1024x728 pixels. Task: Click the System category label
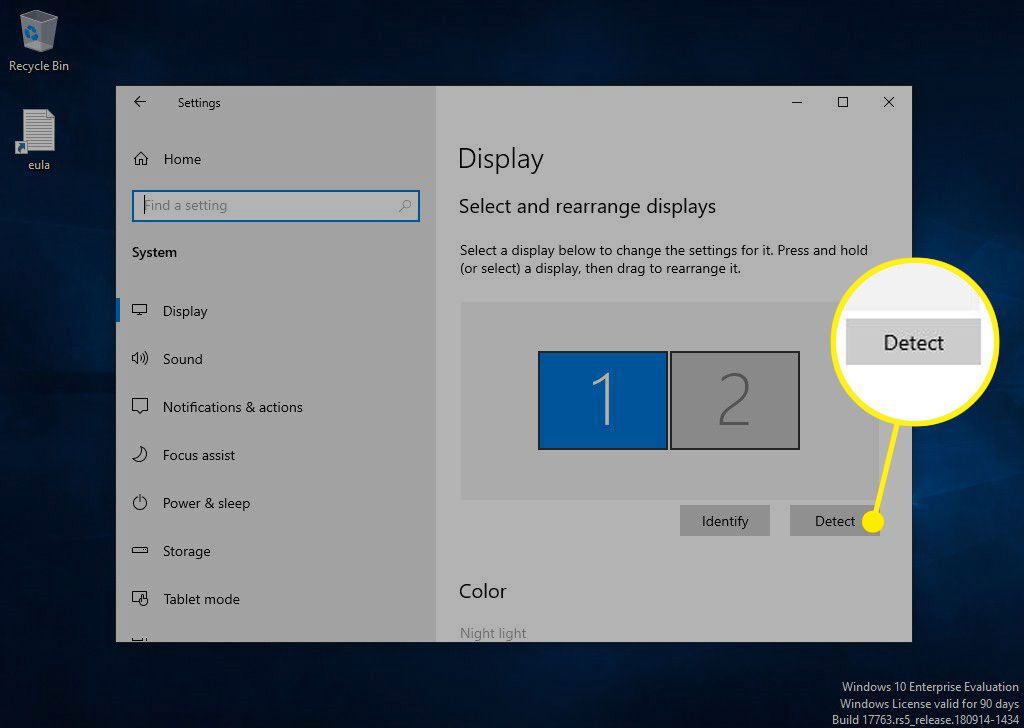(x=154, y=253)
